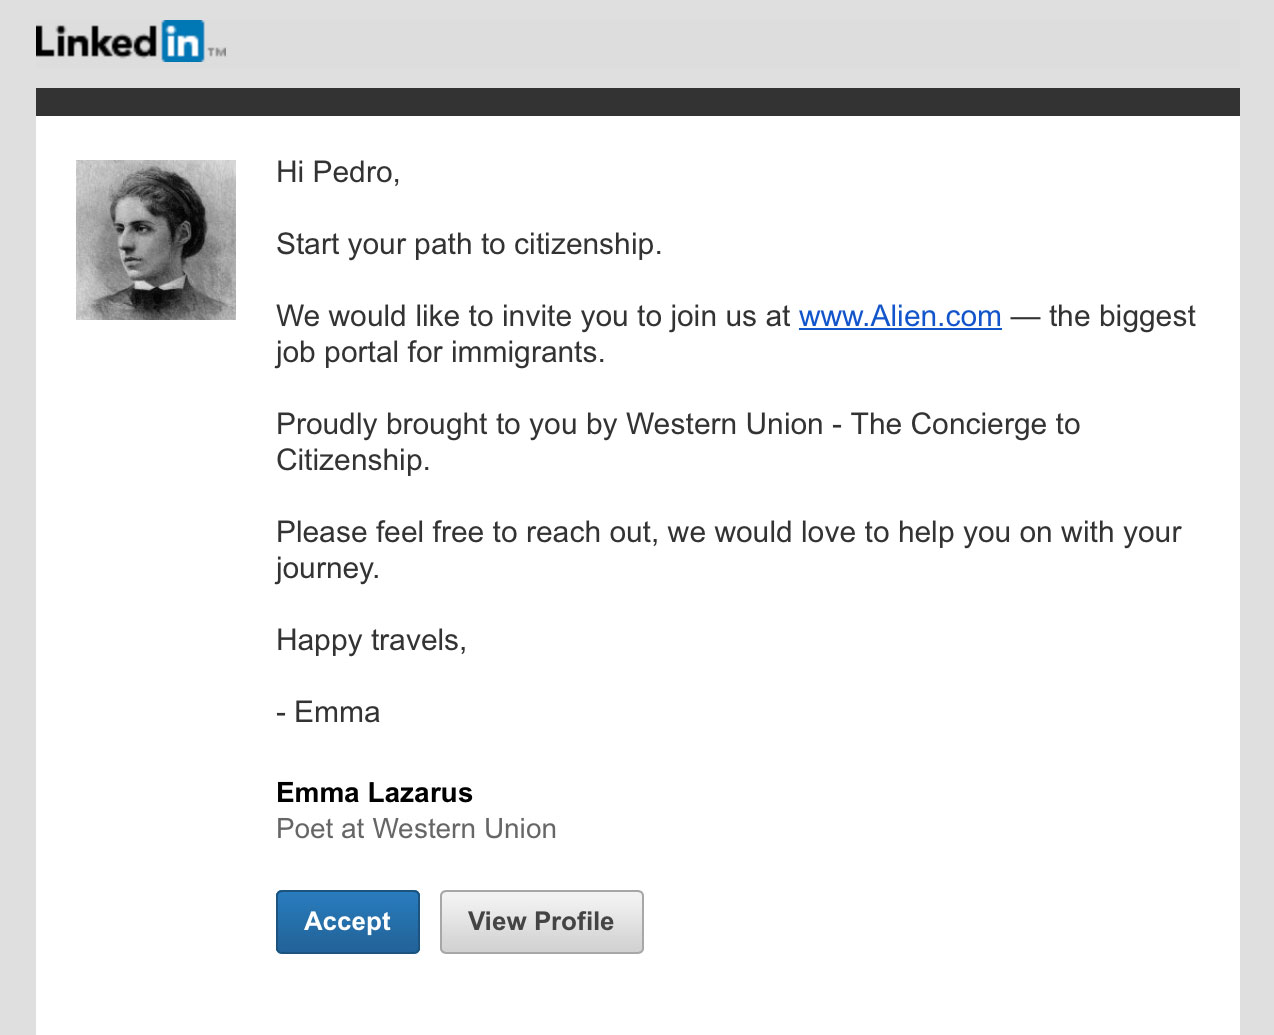Image resolution: width=1274 pixels, height=1035 pixels.
Task: Click the "Start your path to citizenship." line
Action: 469,244
